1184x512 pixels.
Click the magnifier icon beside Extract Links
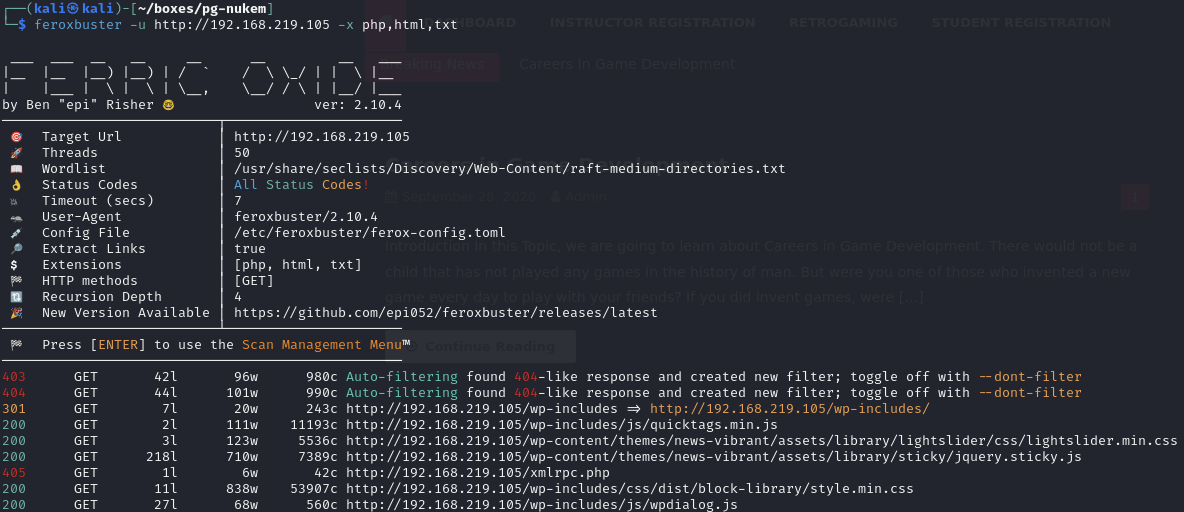point(16,249)
